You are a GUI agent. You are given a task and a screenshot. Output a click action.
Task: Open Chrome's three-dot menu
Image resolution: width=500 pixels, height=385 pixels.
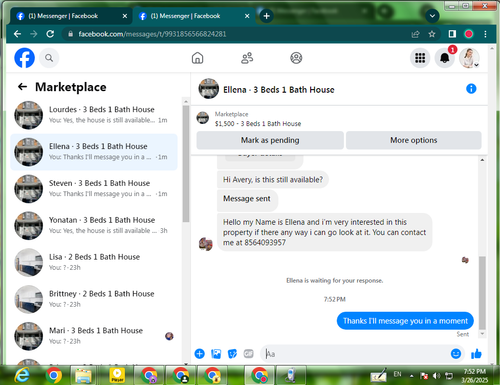coord(485,34)
